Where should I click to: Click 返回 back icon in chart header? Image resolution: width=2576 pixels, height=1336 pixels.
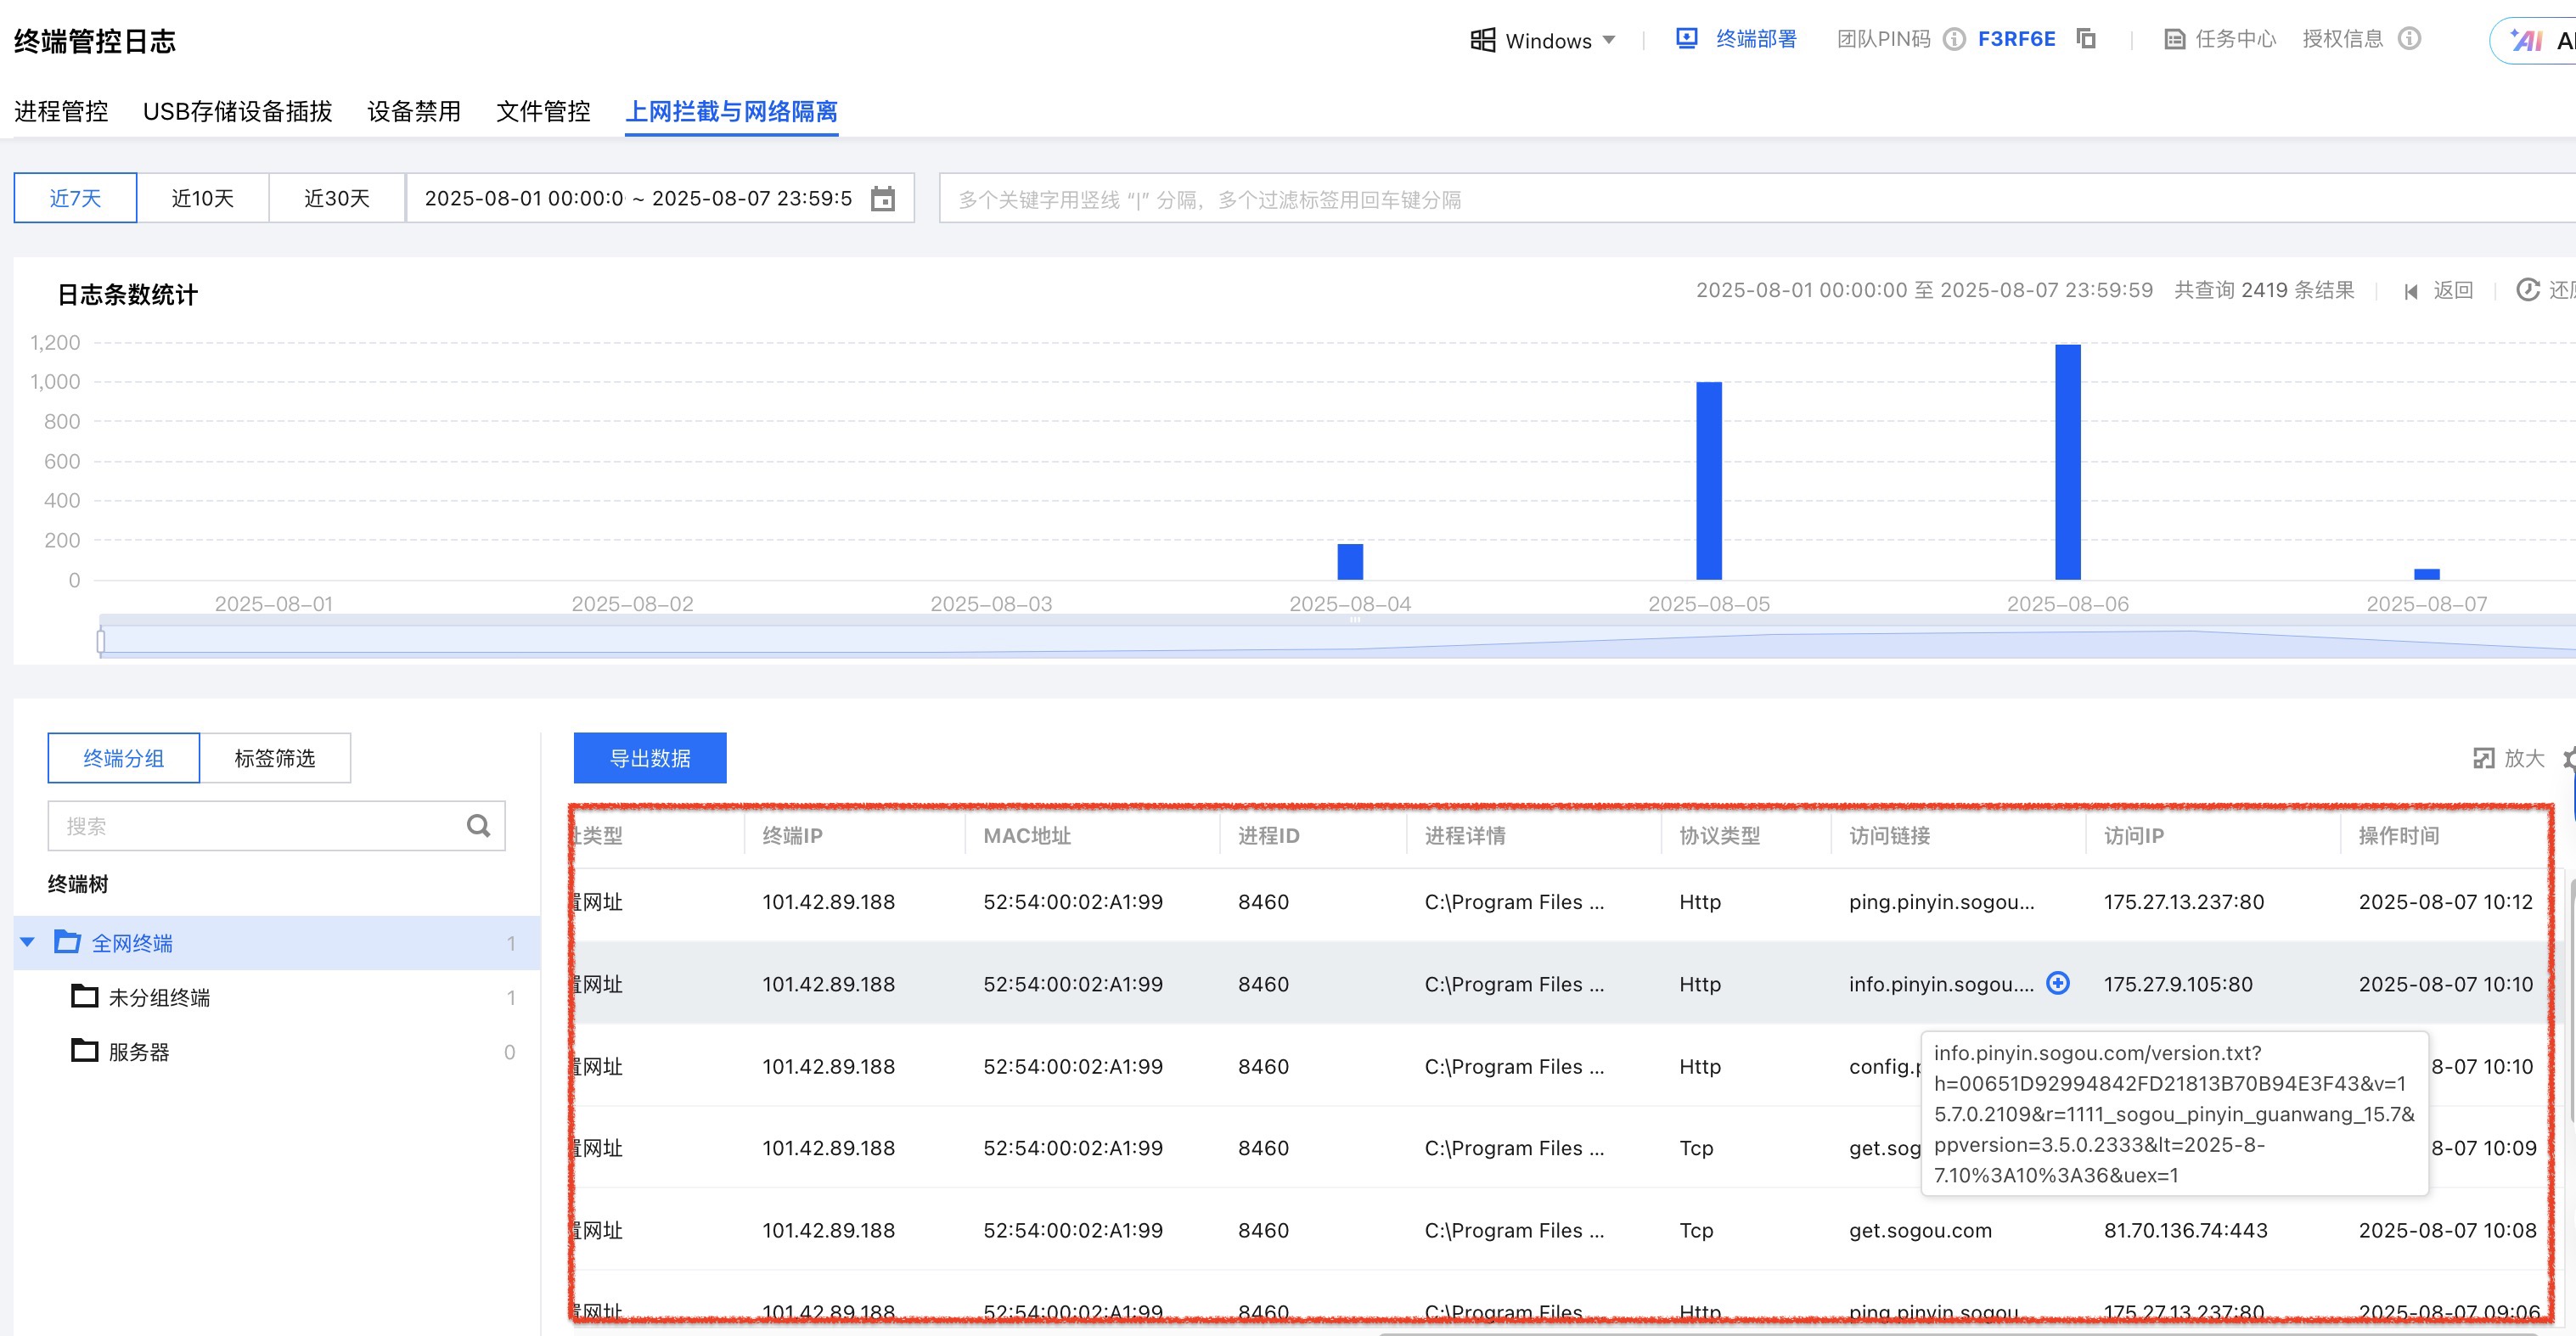coord(2411,291)
